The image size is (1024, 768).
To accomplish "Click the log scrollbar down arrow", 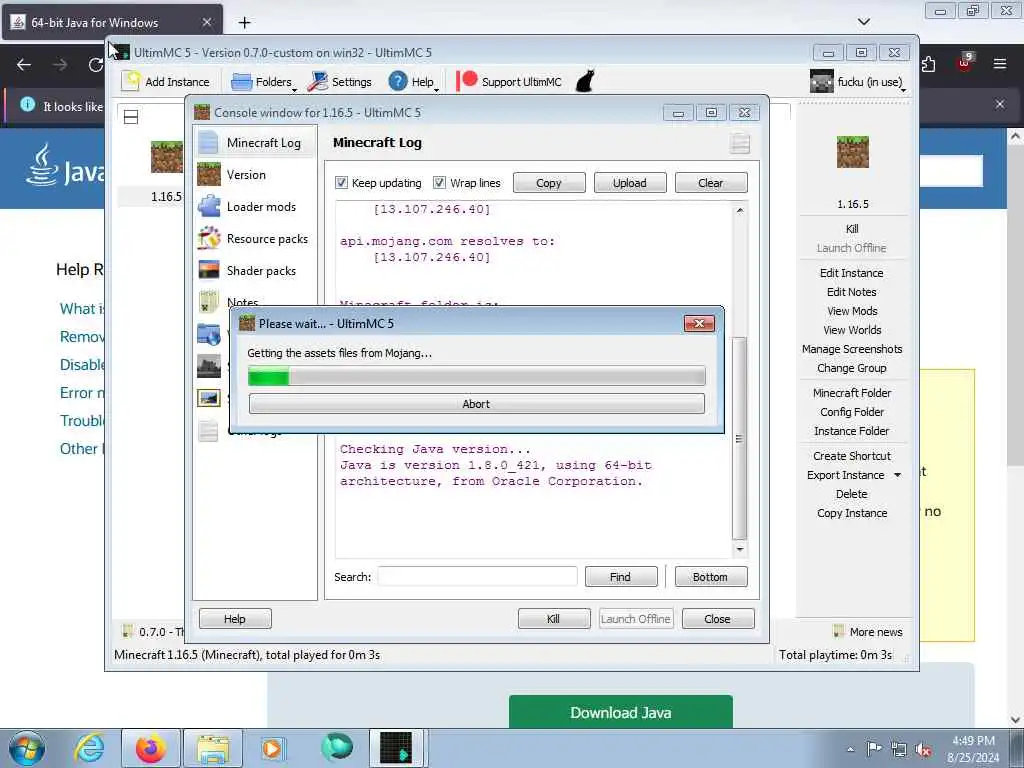I will pos(740,549).
